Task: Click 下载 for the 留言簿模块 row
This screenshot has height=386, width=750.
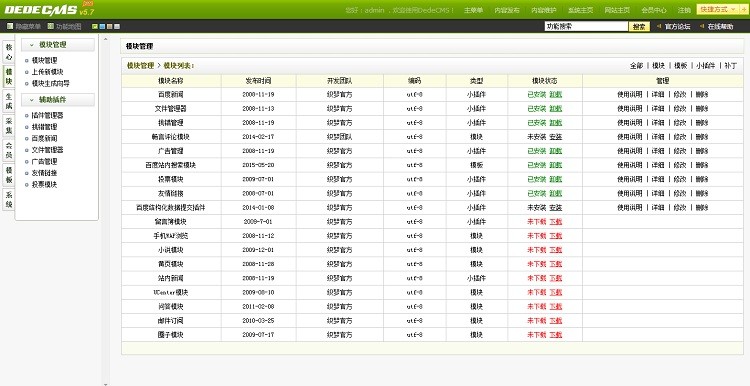Action: (x=555, y=222)
